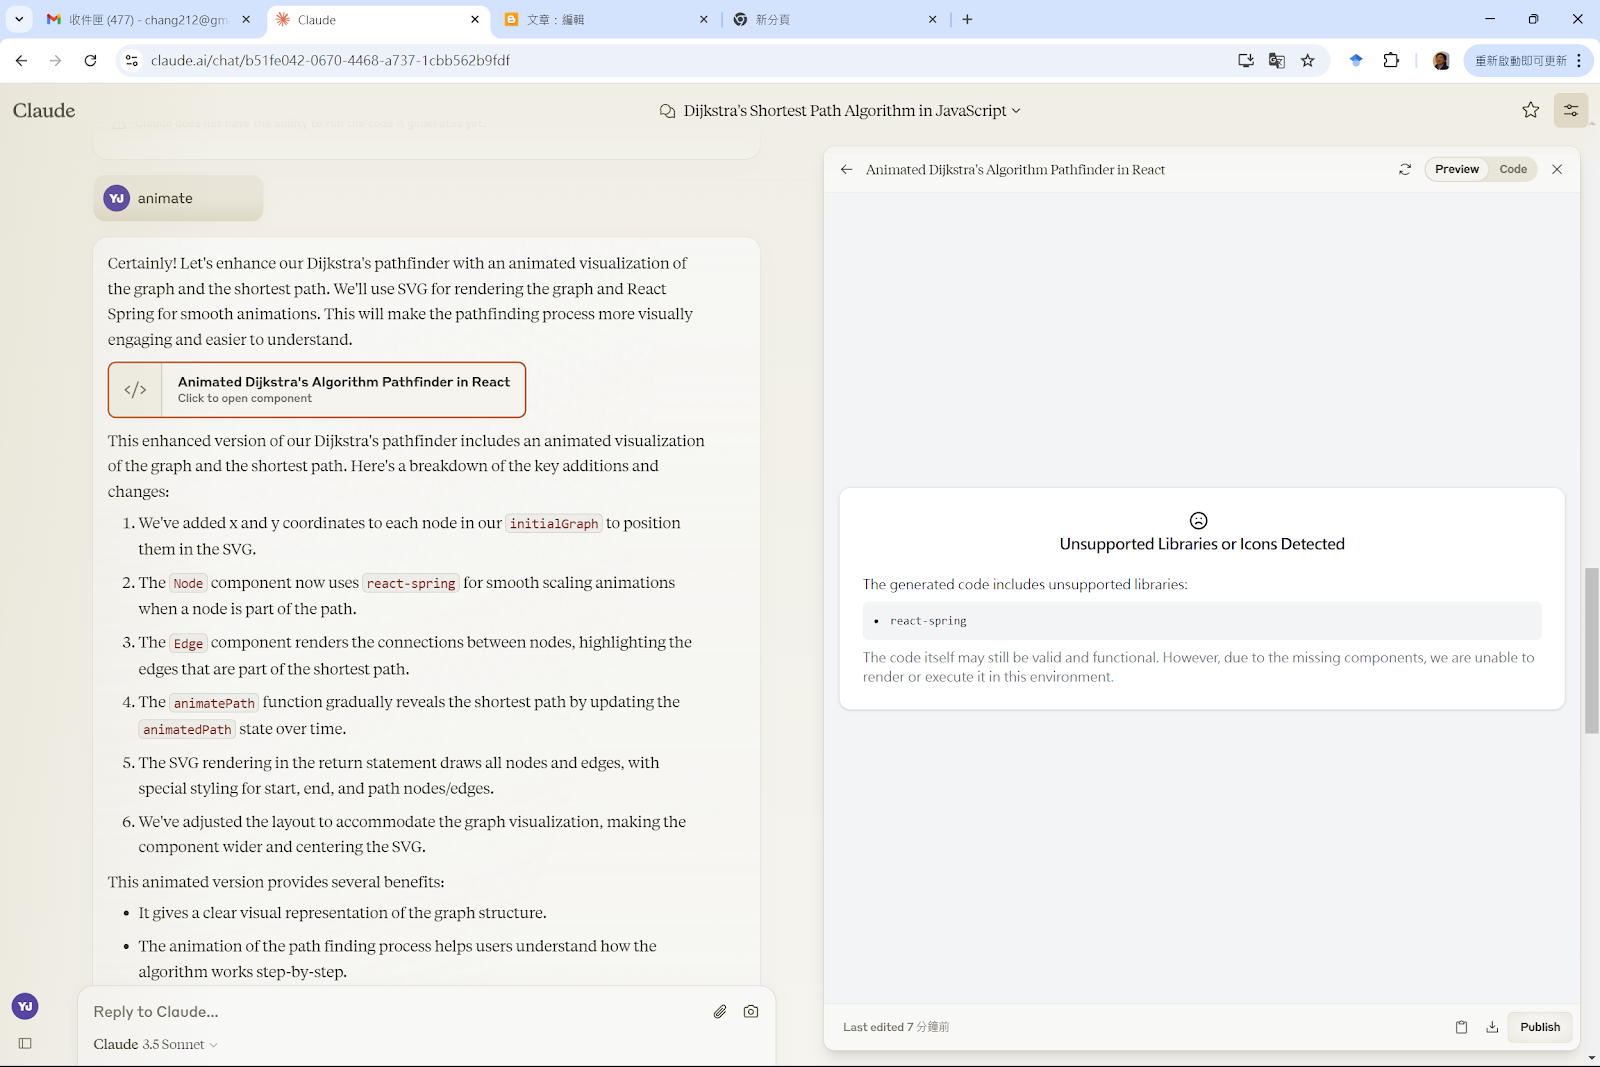Viewport: 1600px width, 1067px height.
Task: View site information icon
Action: (x=131, y=61)
